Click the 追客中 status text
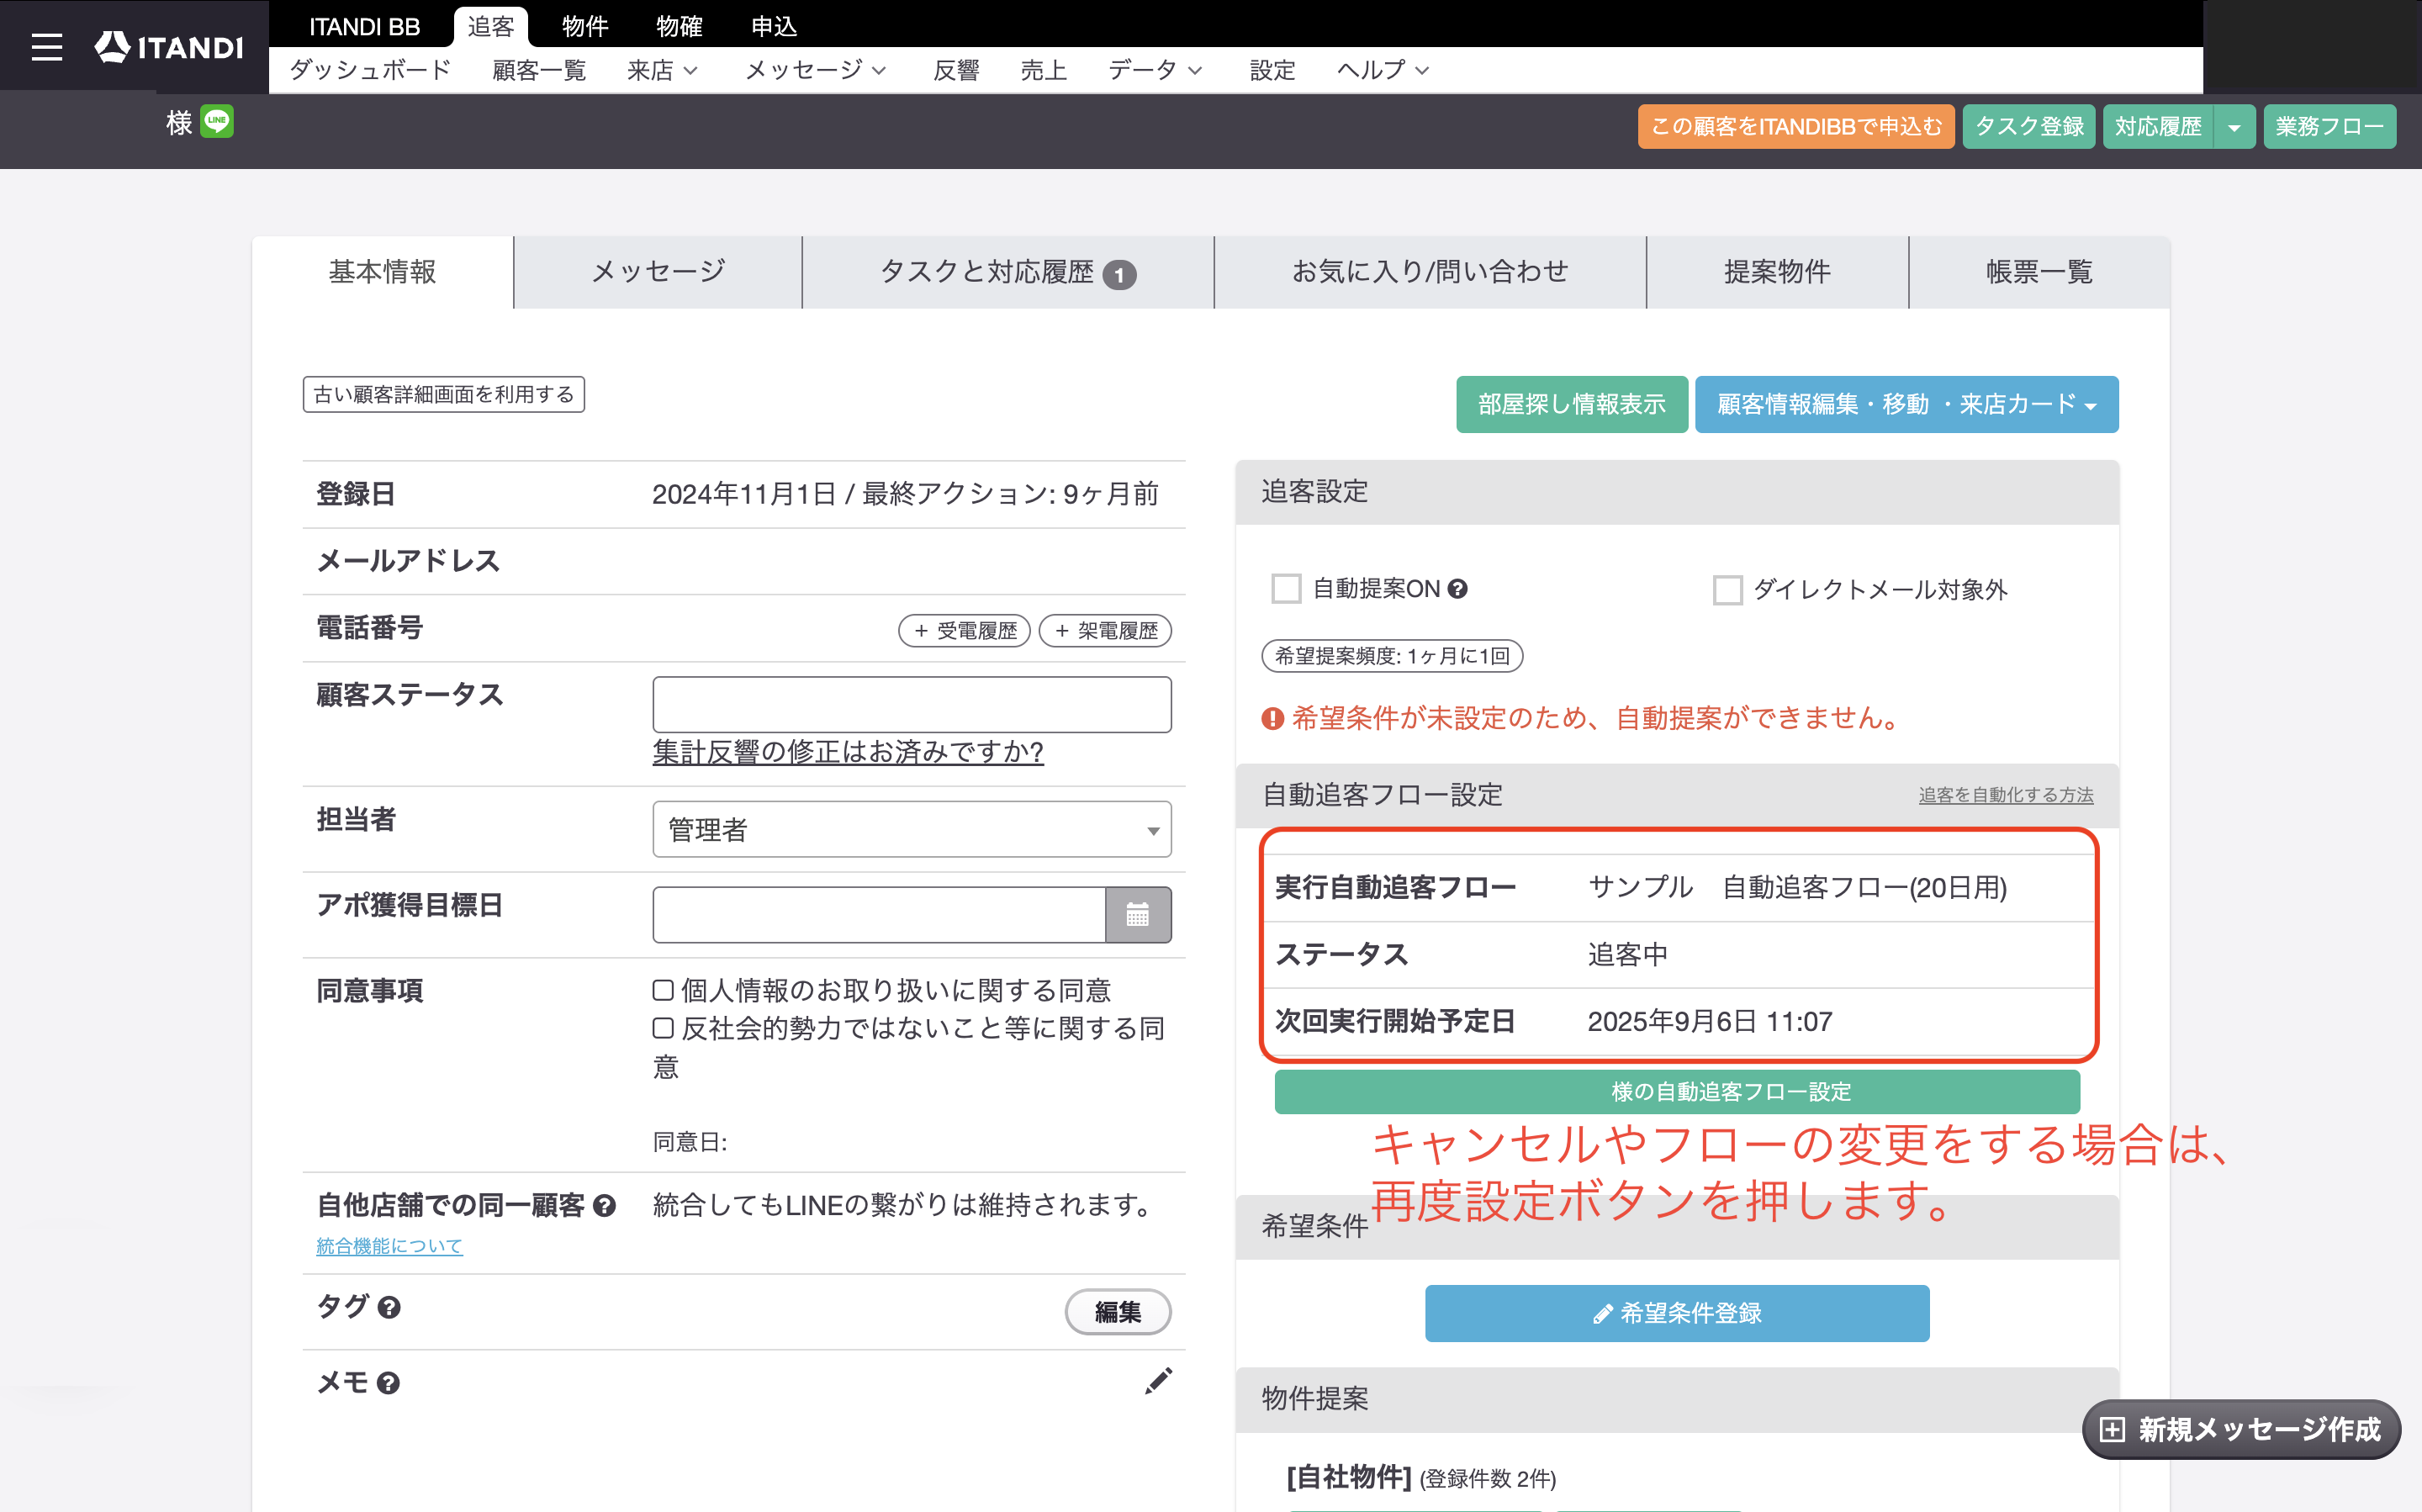 [x=1628, y=955]
